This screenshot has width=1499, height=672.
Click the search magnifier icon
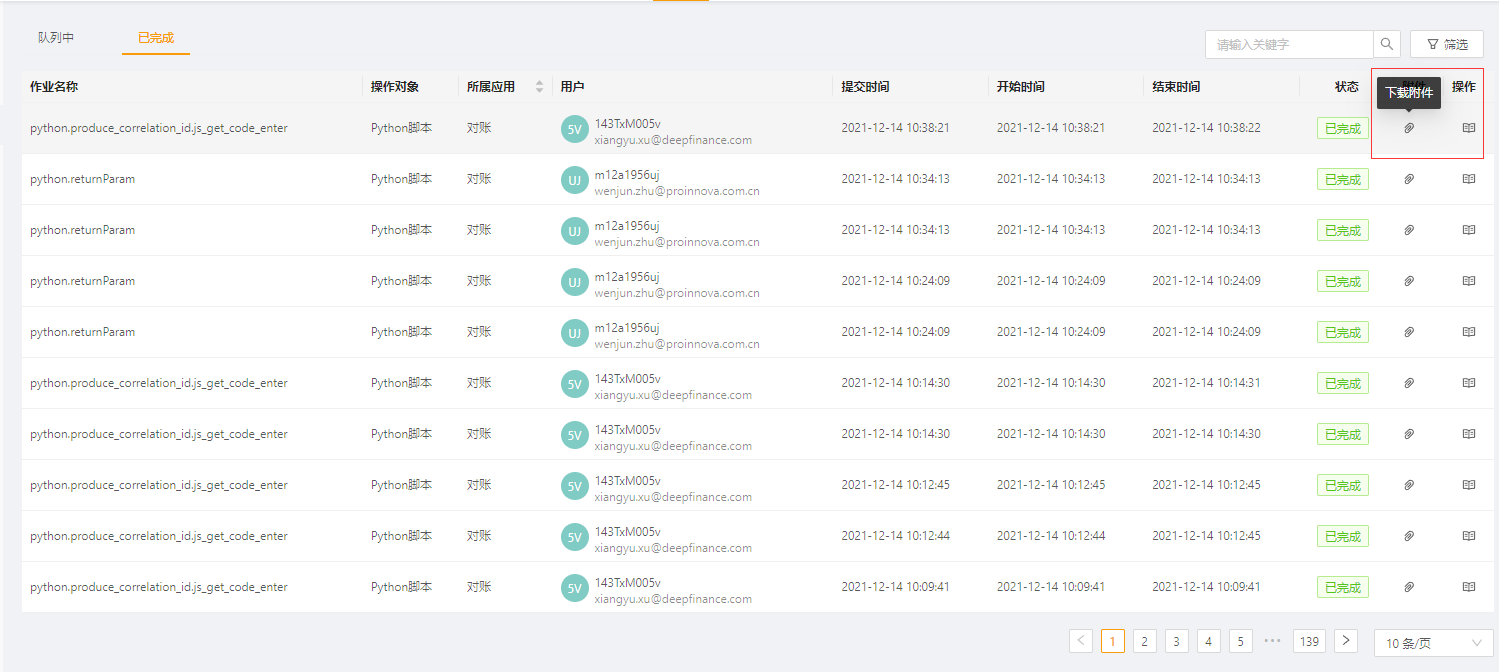pos(1387,44)
